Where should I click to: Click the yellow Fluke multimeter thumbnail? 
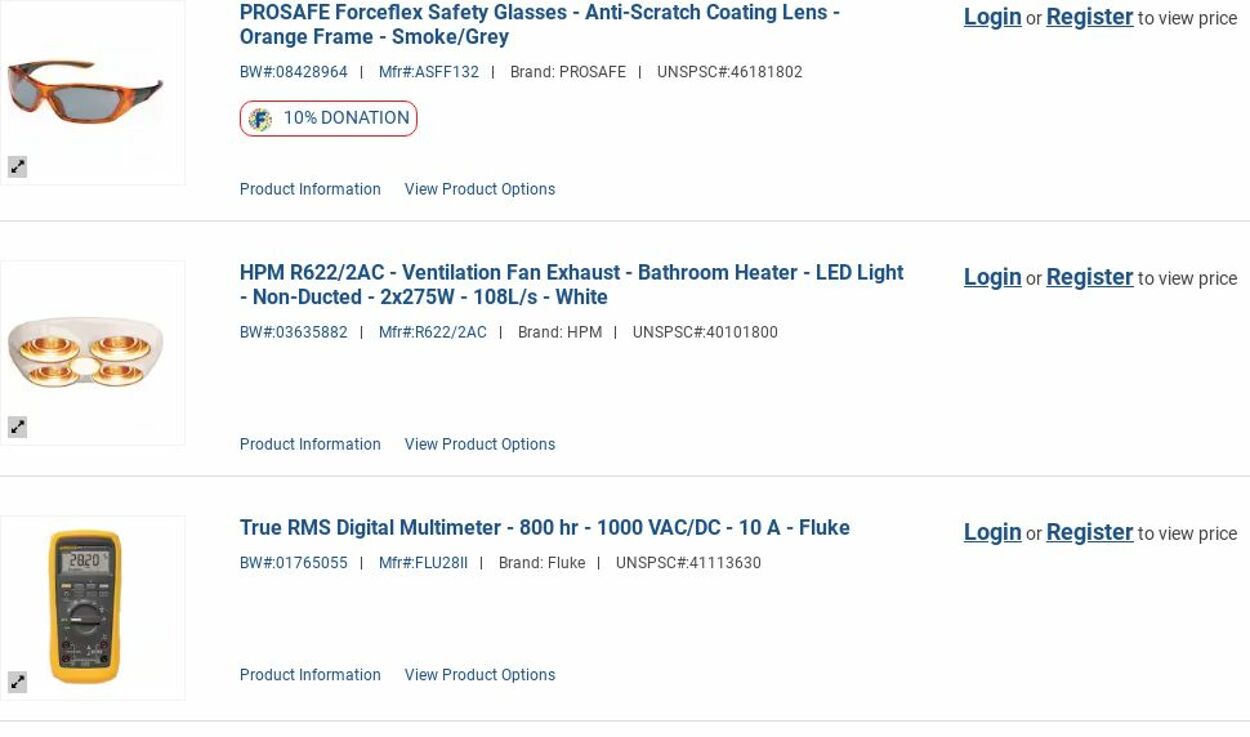point(86,606)
